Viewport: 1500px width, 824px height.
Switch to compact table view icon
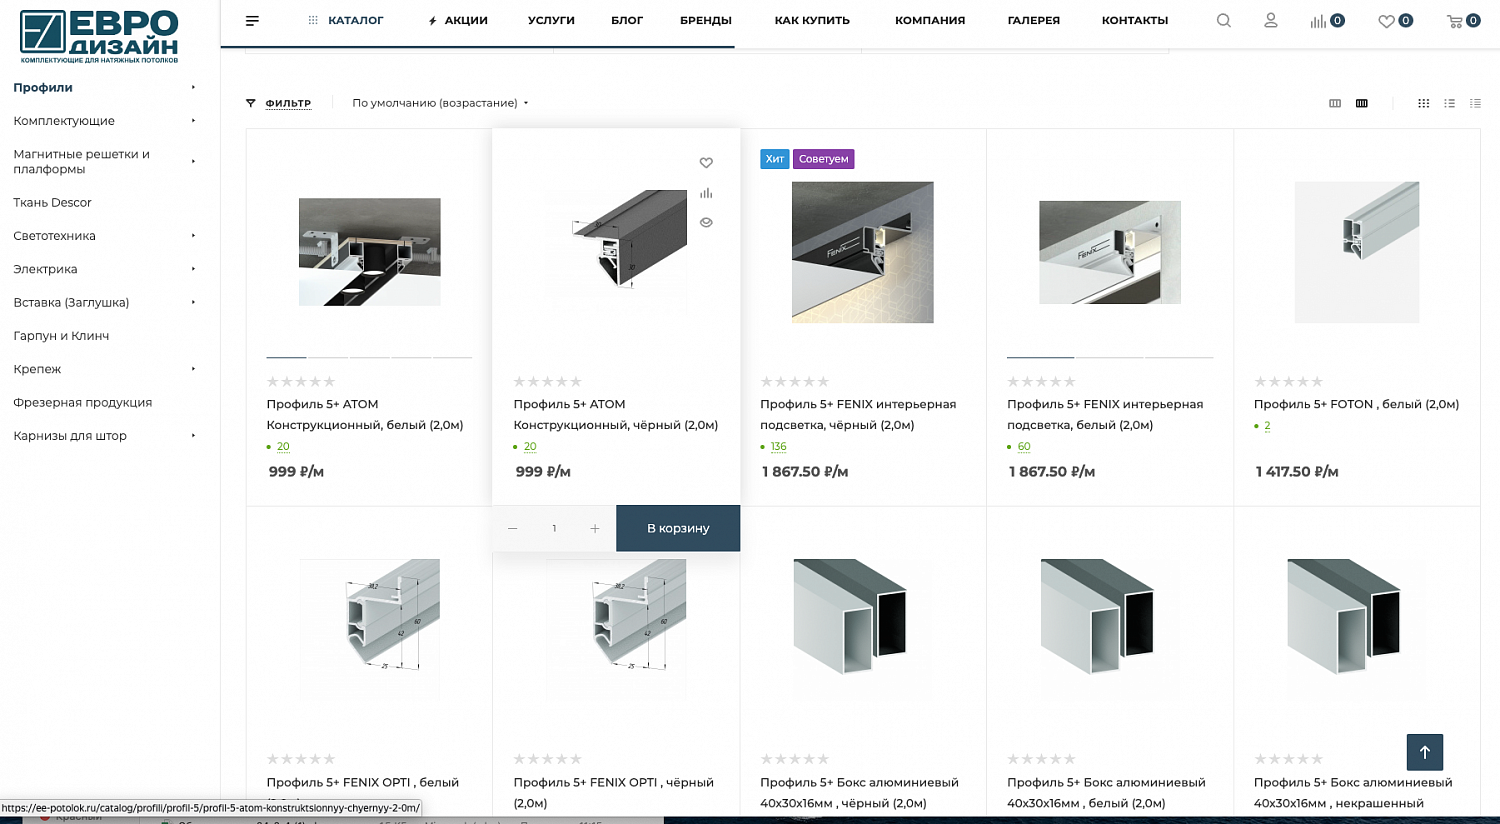[x=1475, y=103]
